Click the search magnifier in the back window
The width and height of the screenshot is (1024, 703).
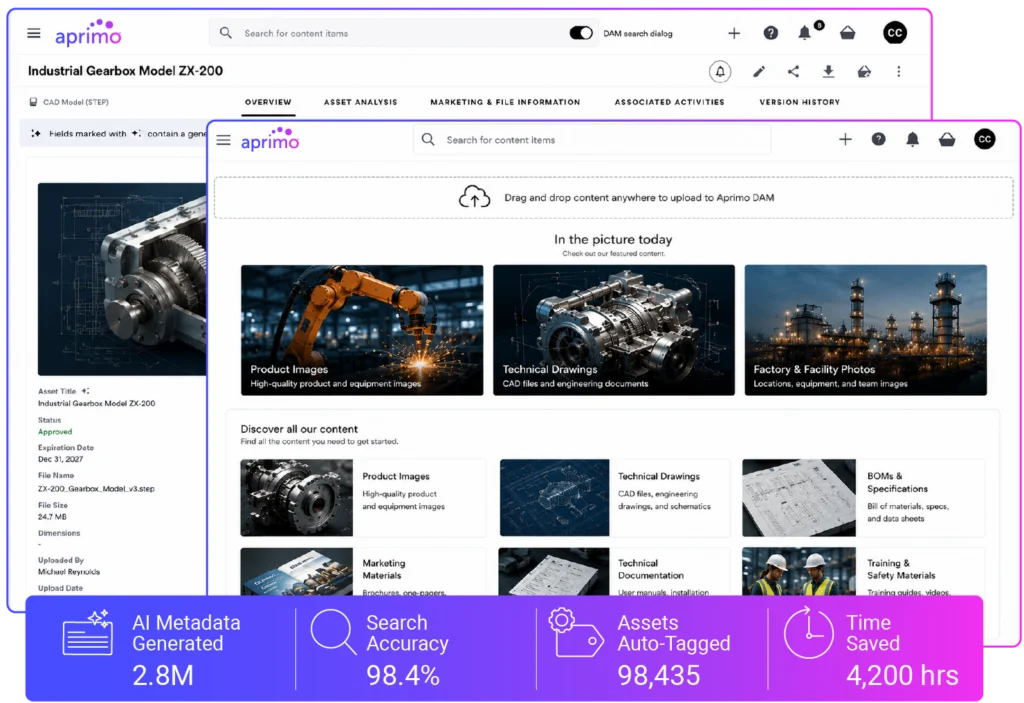226,33
